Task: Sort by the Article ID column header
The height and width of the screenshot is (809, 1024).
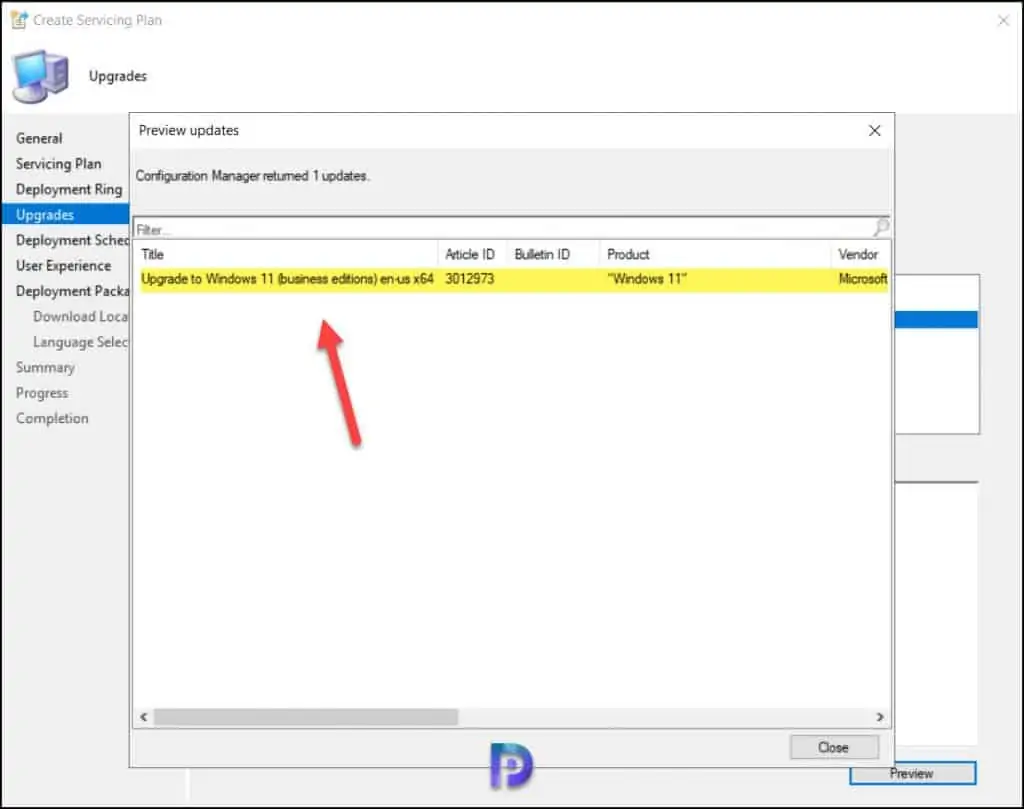Action: click(470, 255)
